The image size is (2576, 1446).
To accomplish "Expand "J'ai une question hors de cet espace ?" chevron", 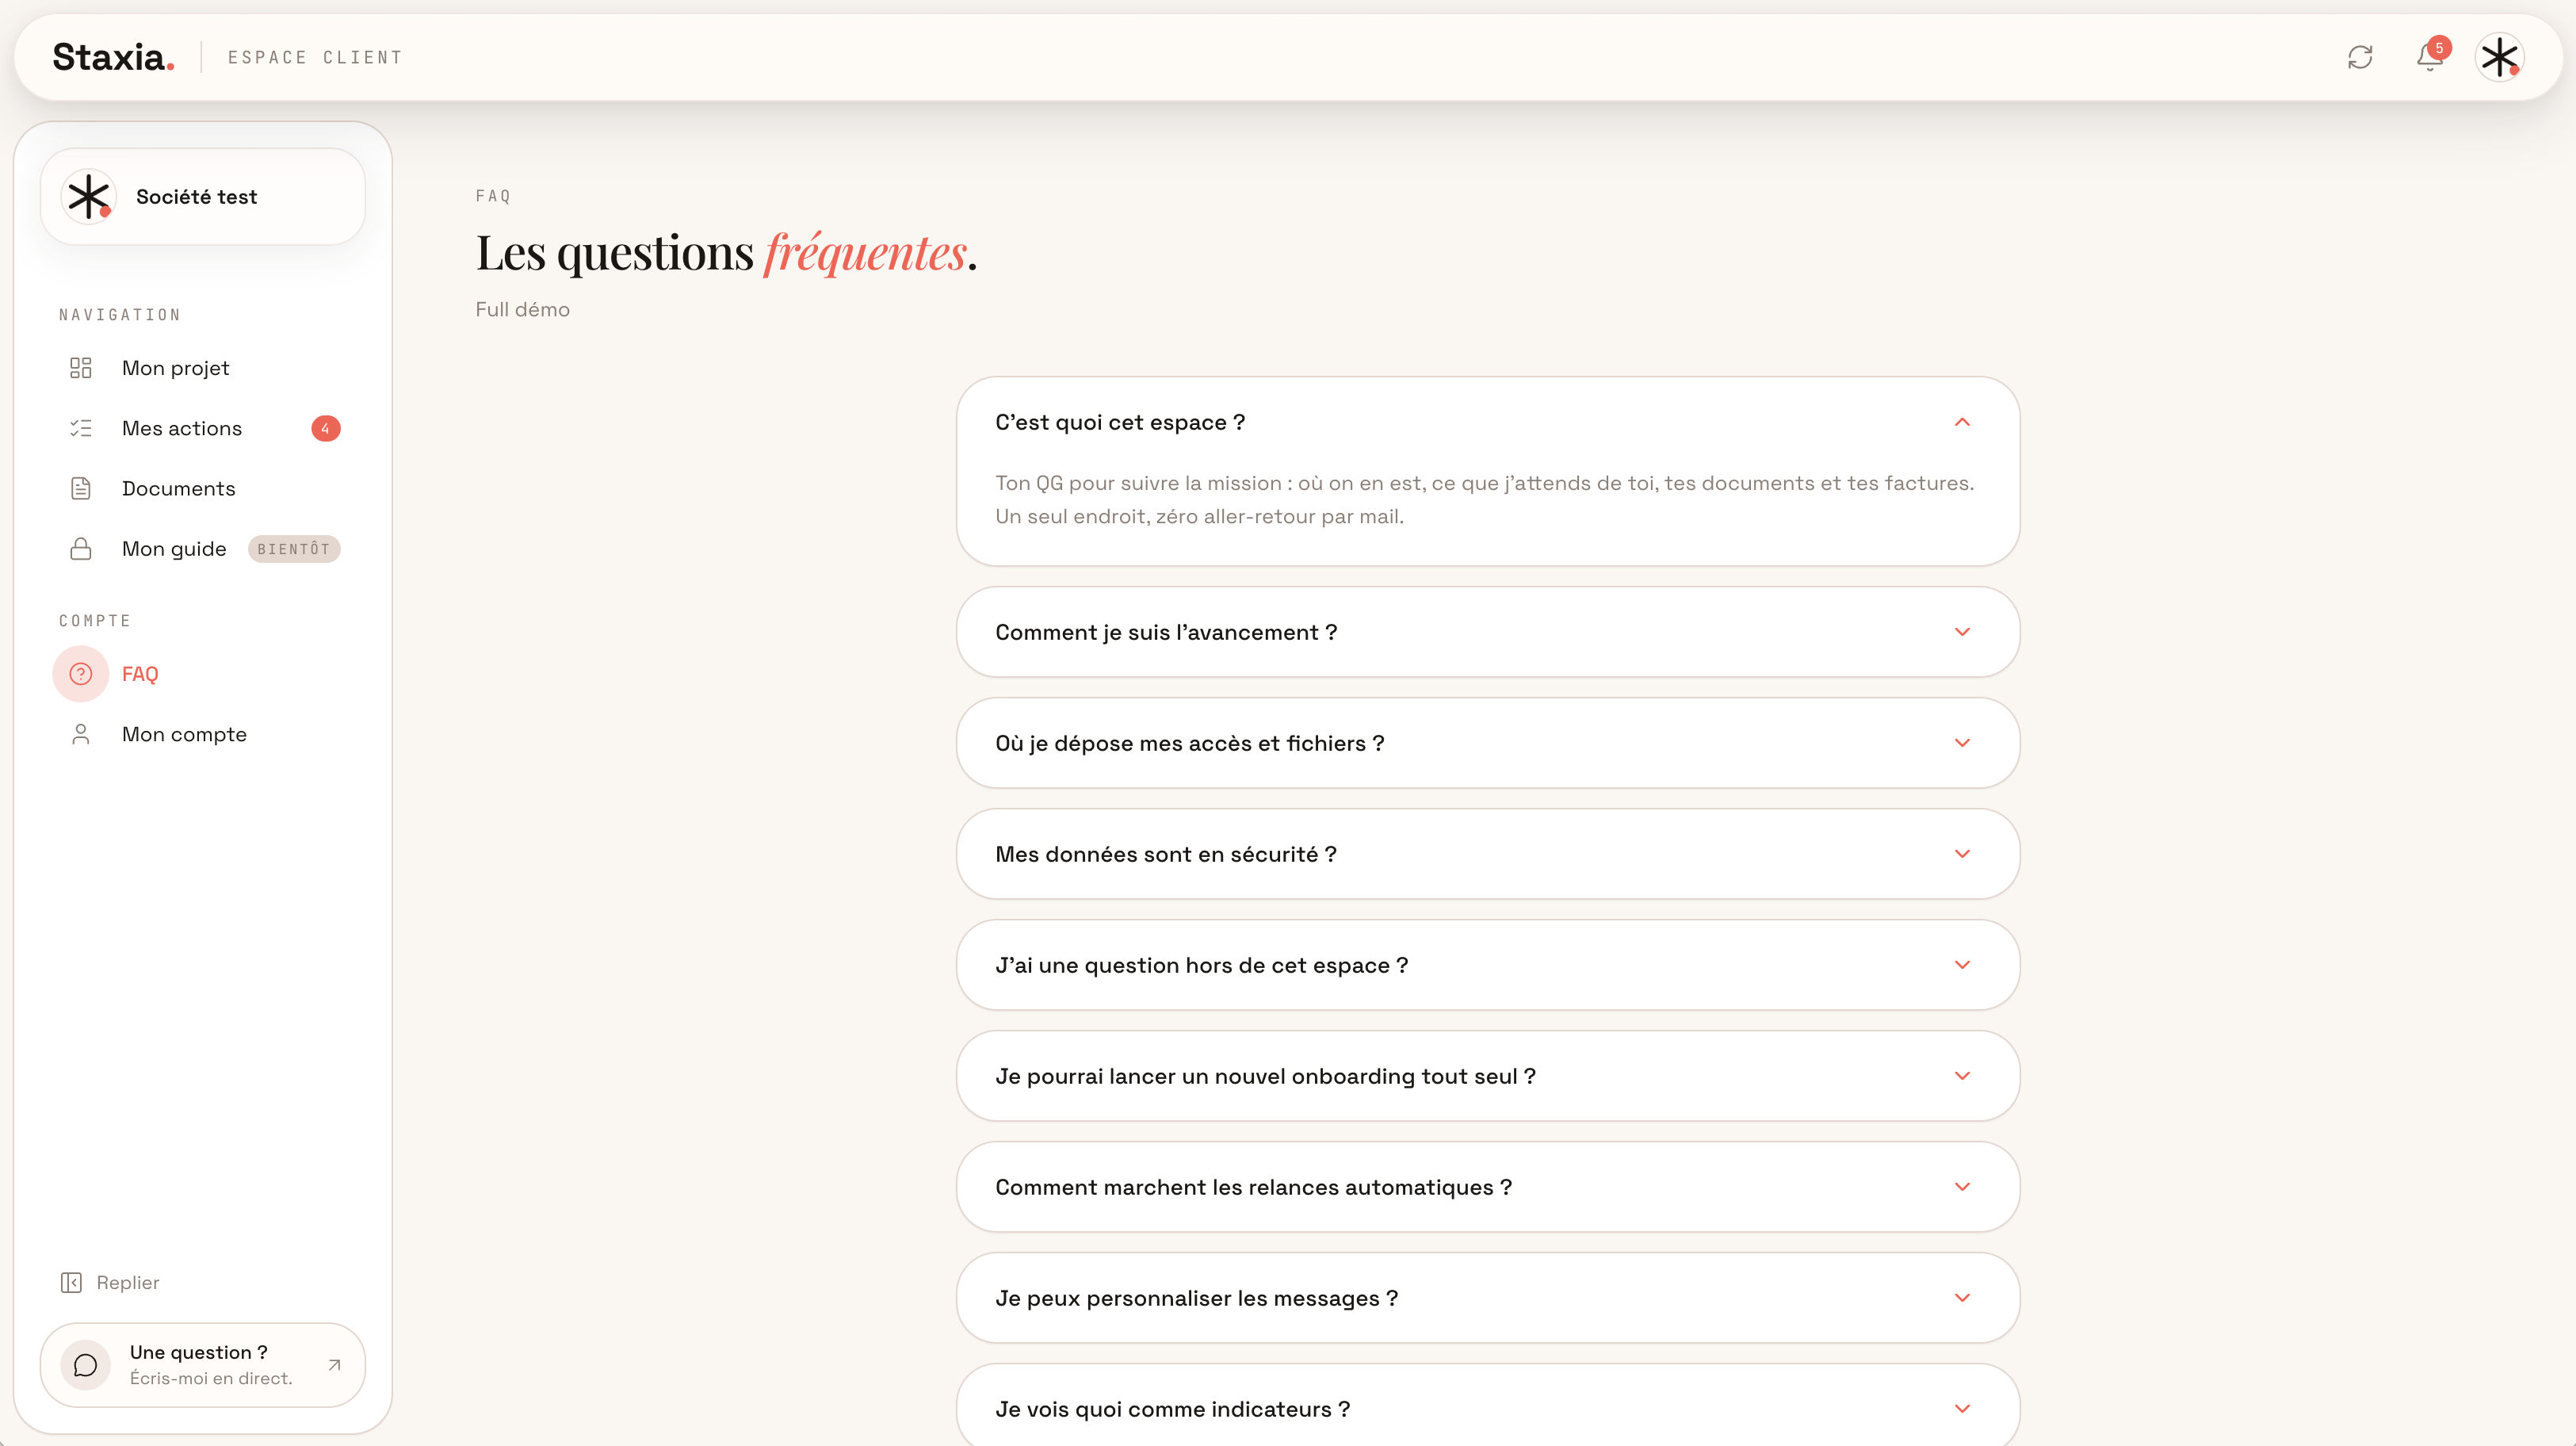I will pos(1962,965).
